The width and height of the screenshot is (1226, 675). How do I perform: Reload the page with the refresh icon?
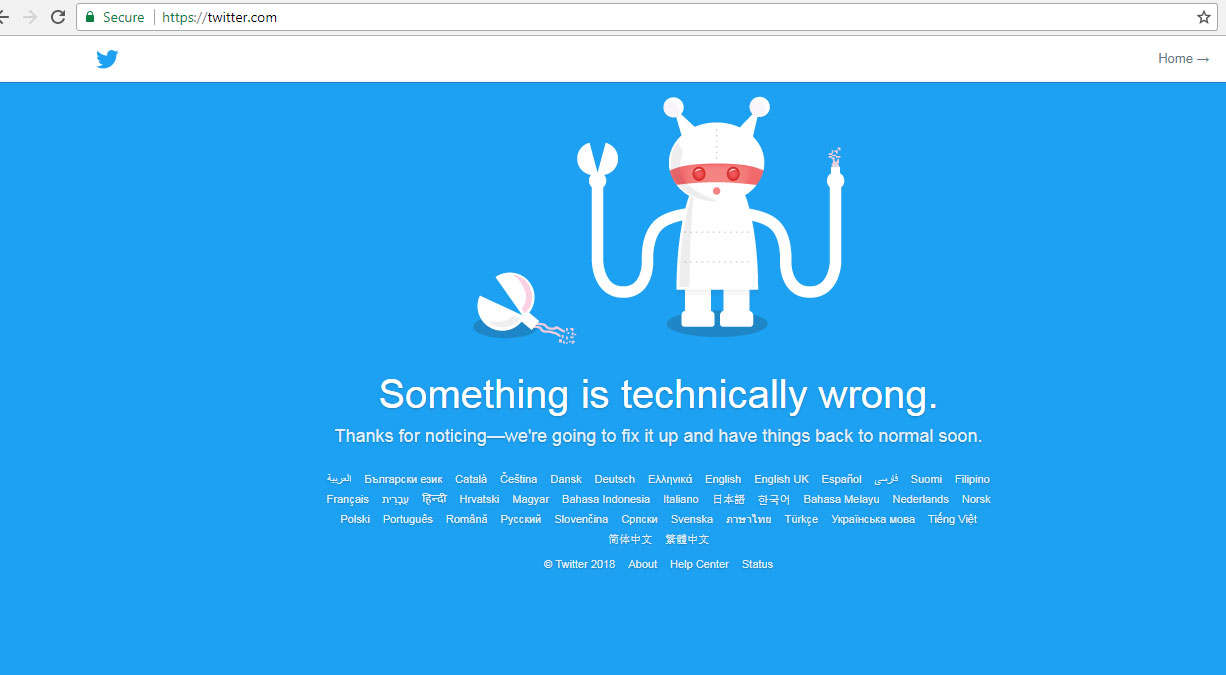pos(58,17)
